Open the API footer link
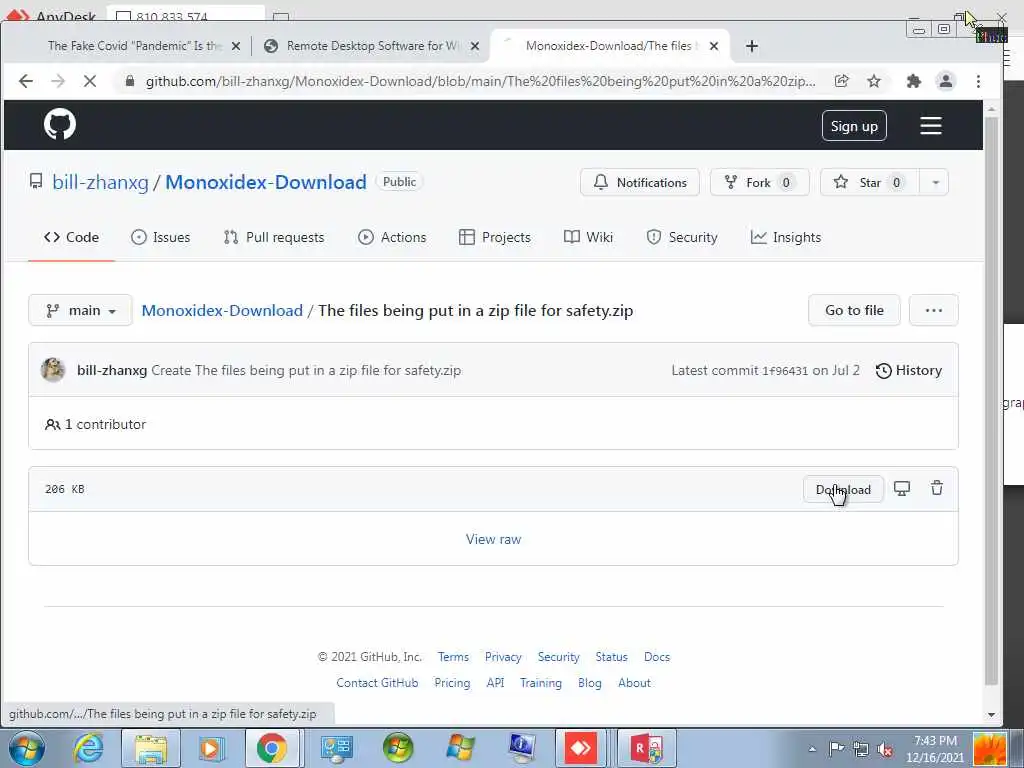This screenshot has height=768, width=1024. [495, 682]
